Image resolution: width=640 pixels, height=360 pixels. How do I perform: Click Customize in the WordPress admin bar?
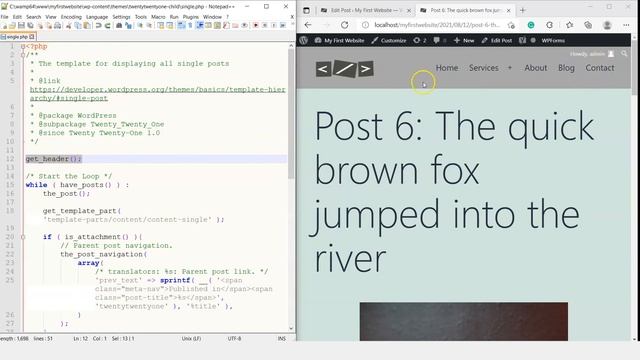click(389, 40)
